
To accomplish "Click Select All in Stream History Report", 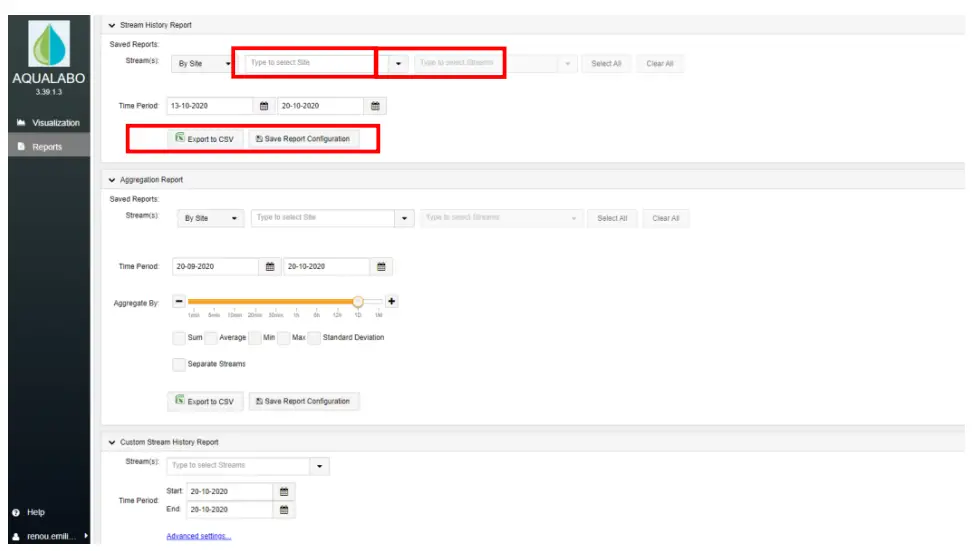I will tap(606, 63).
